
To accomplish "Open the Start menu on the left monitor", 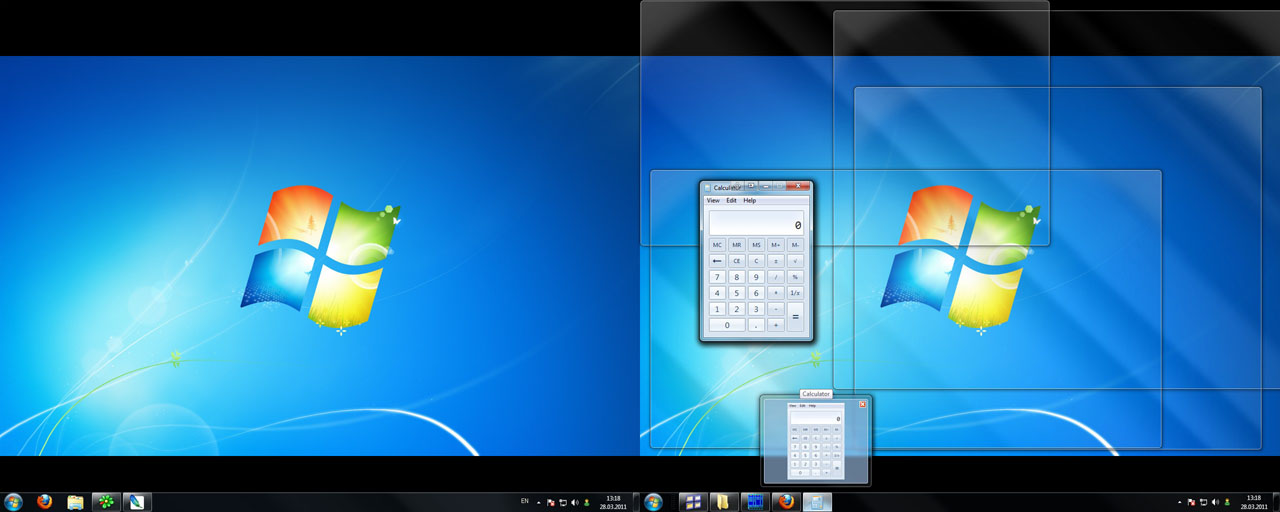I will pos(13,501).
